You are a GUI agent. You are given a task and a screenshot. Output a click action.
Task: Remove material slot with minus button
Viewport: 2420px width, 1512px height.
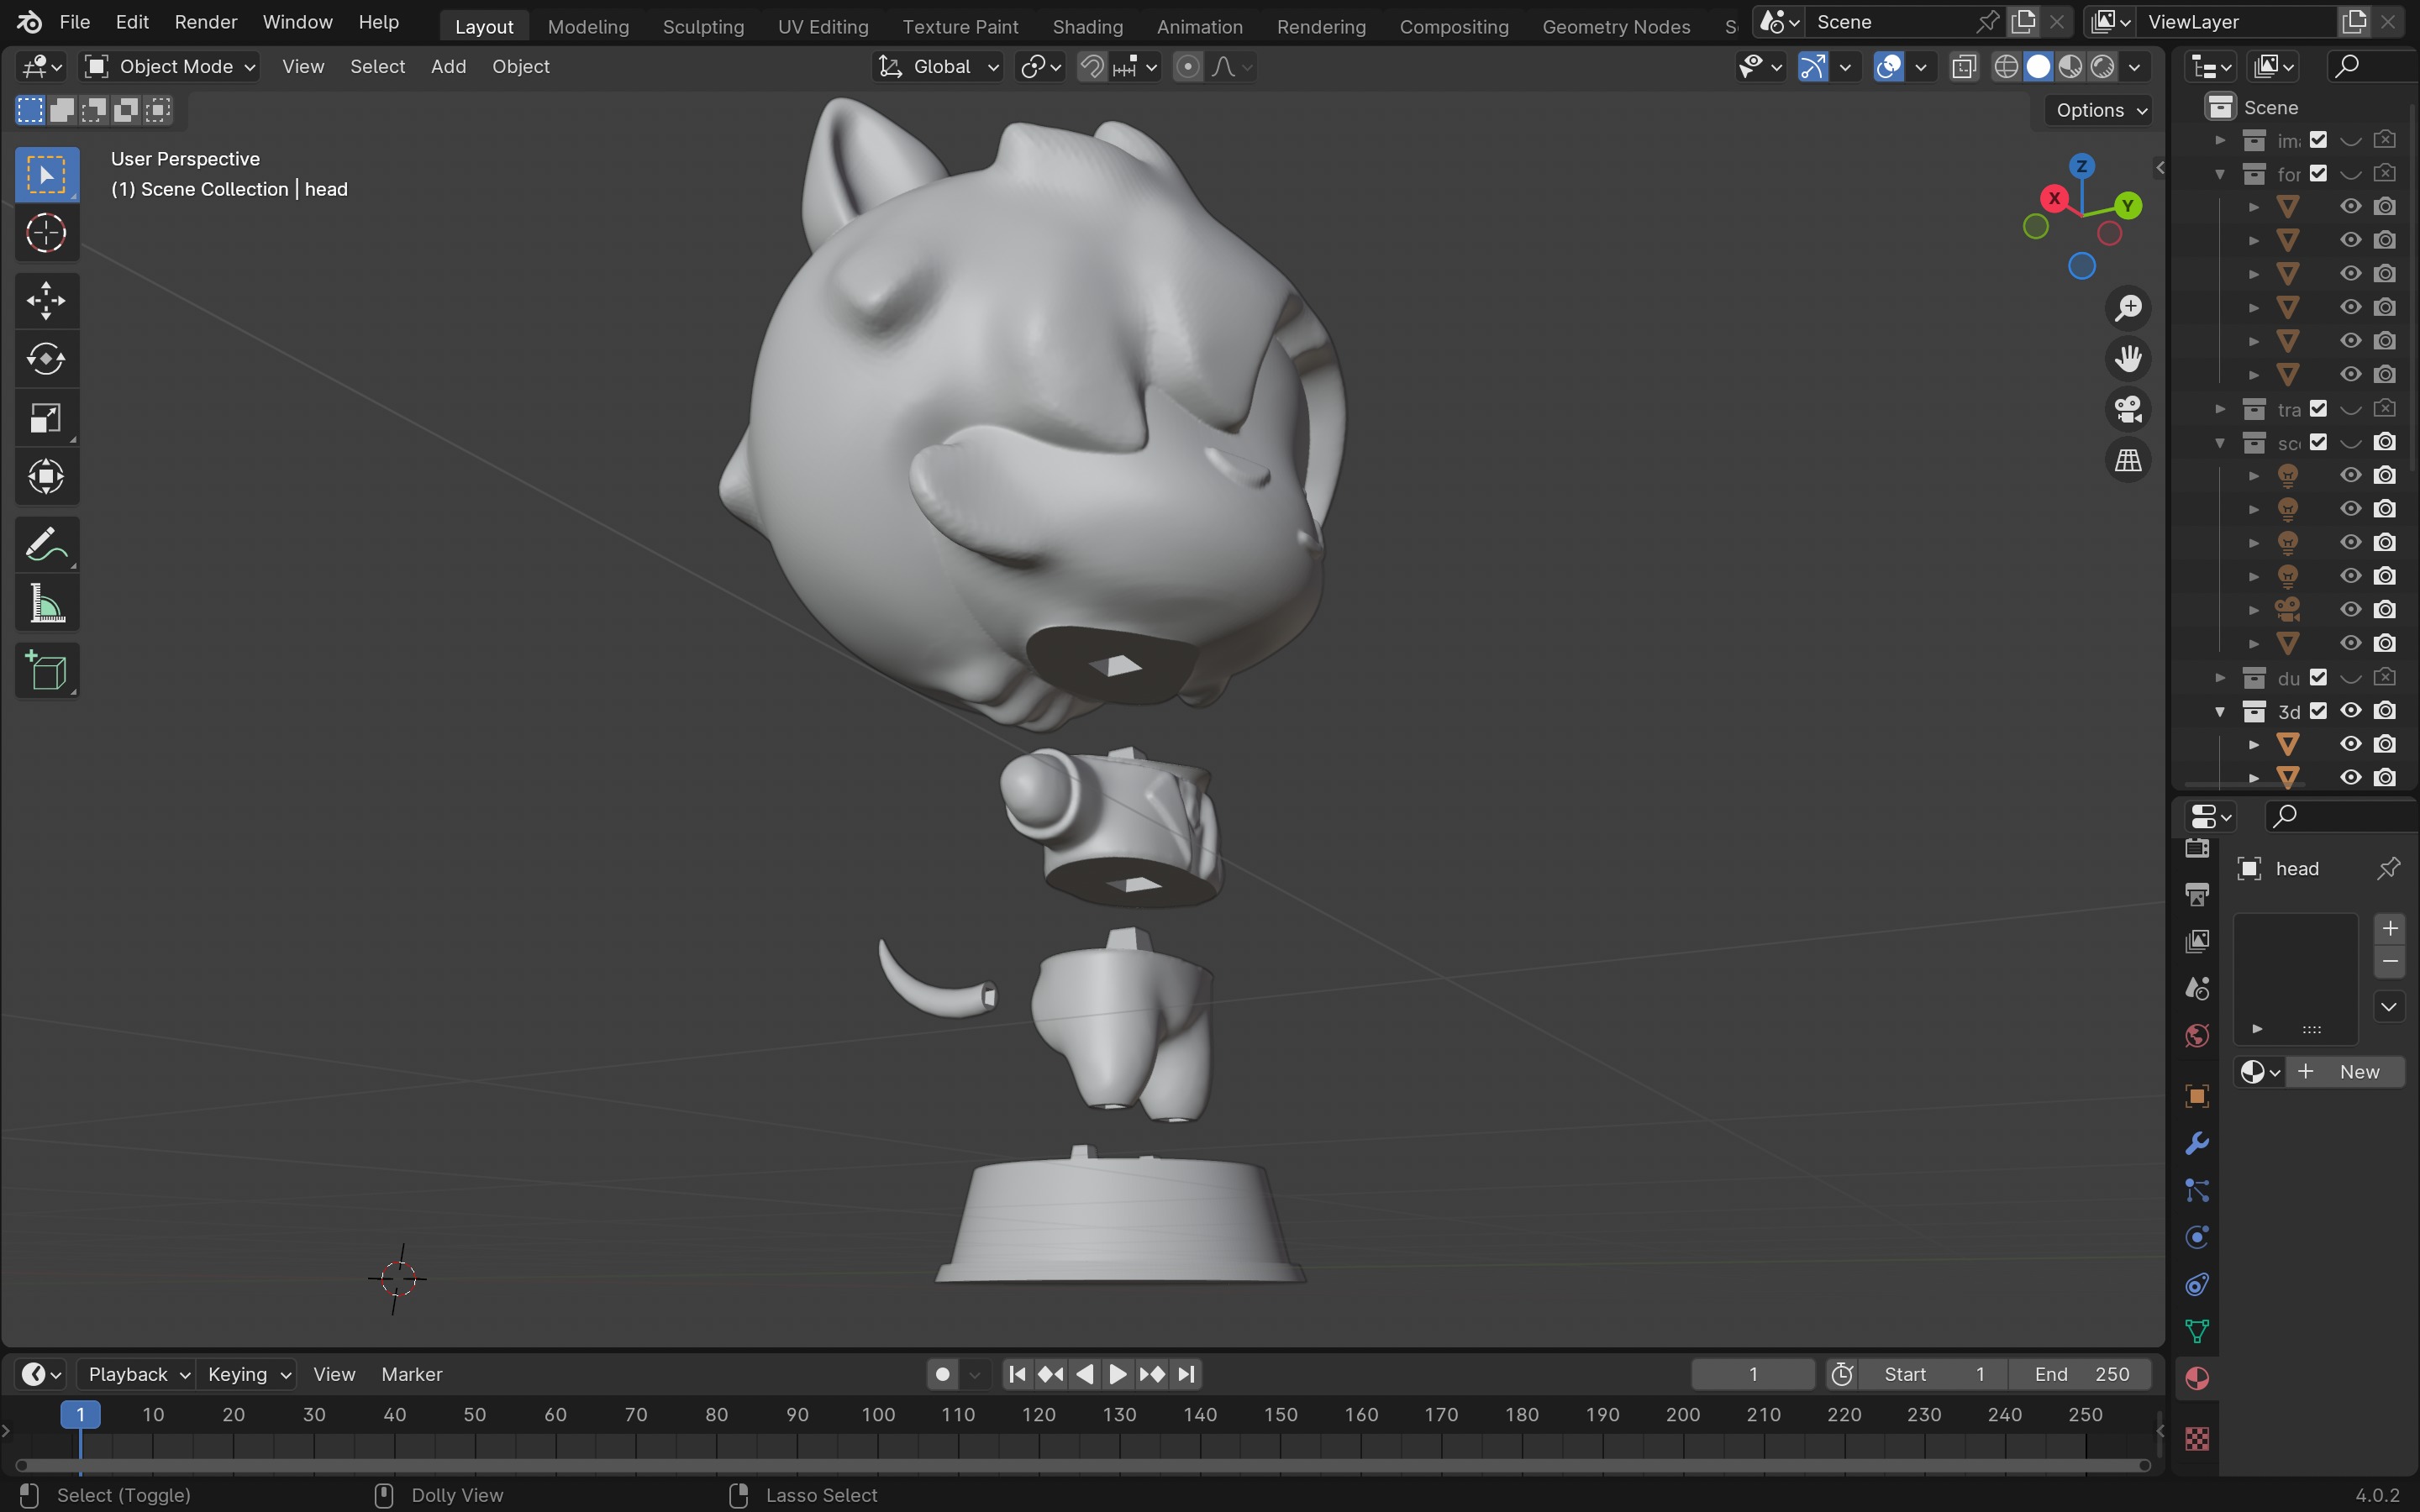[x=2390, y=962]
